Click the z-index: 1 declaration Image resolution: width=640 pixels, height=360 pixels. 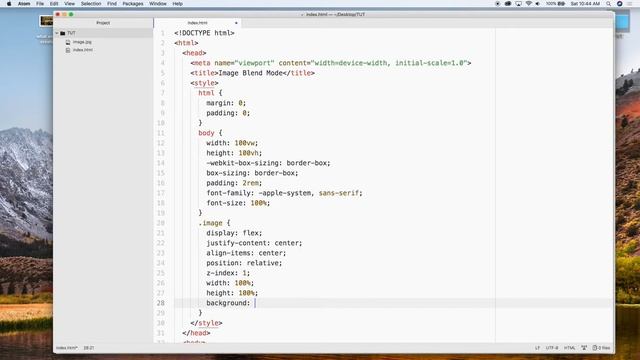[x=228, y=273]
